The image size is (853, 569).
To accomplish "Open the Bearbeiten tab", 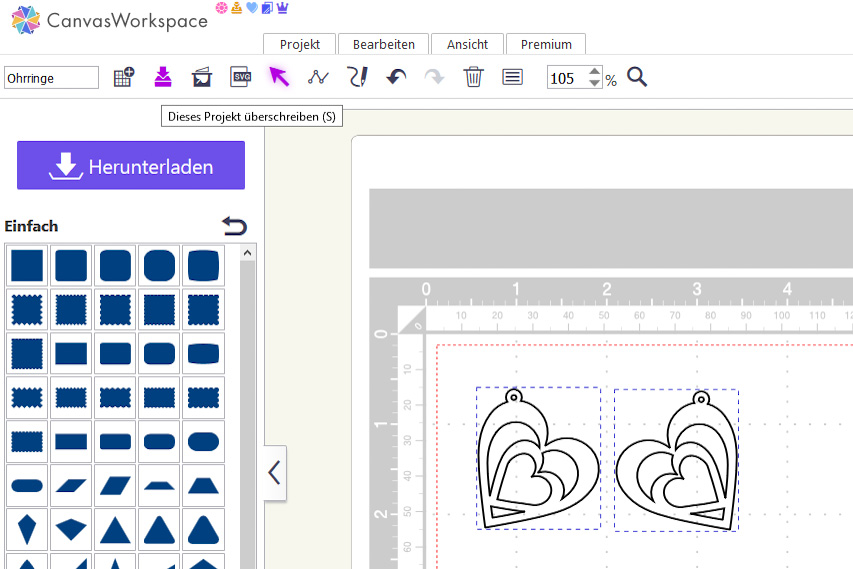I will 383,44.
